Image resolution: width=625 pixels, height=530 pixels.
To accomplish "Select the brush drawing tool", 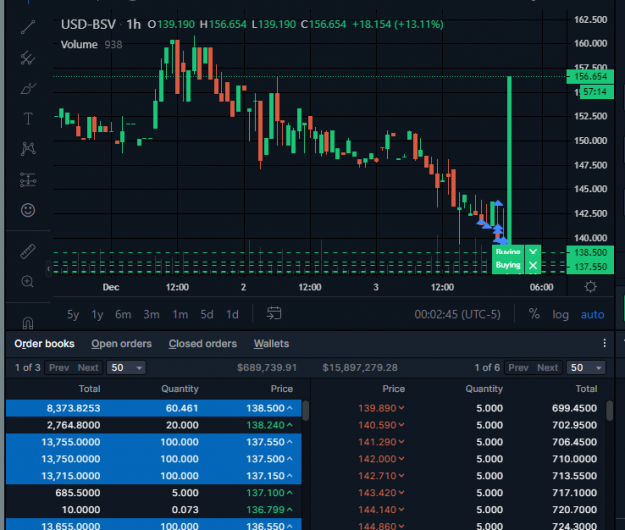I will (28, 88).
